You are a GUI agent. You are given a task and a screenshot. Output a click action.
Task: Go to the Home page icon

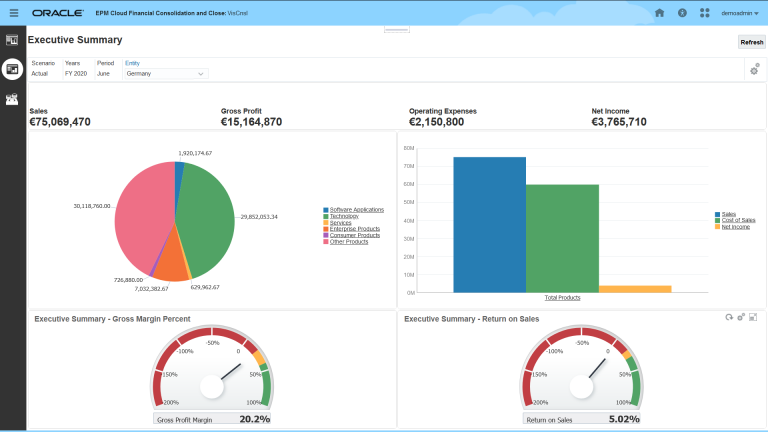(659, 13)
